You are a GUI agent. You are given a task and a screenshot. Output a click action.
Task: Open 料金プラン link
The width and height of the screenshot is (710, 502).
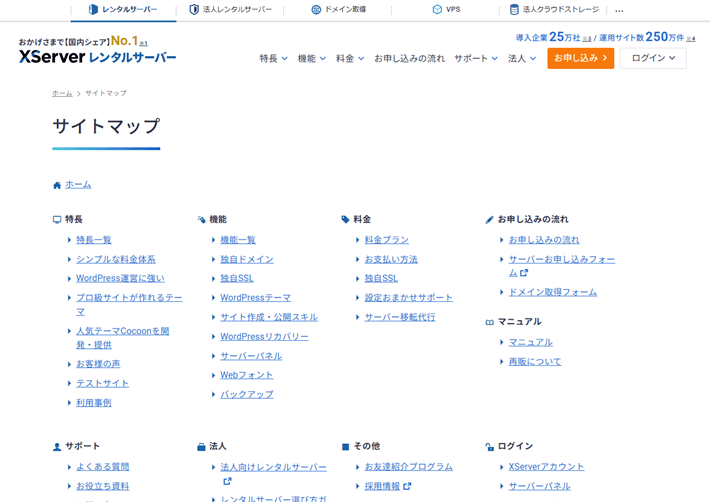[x=387, y=240]
